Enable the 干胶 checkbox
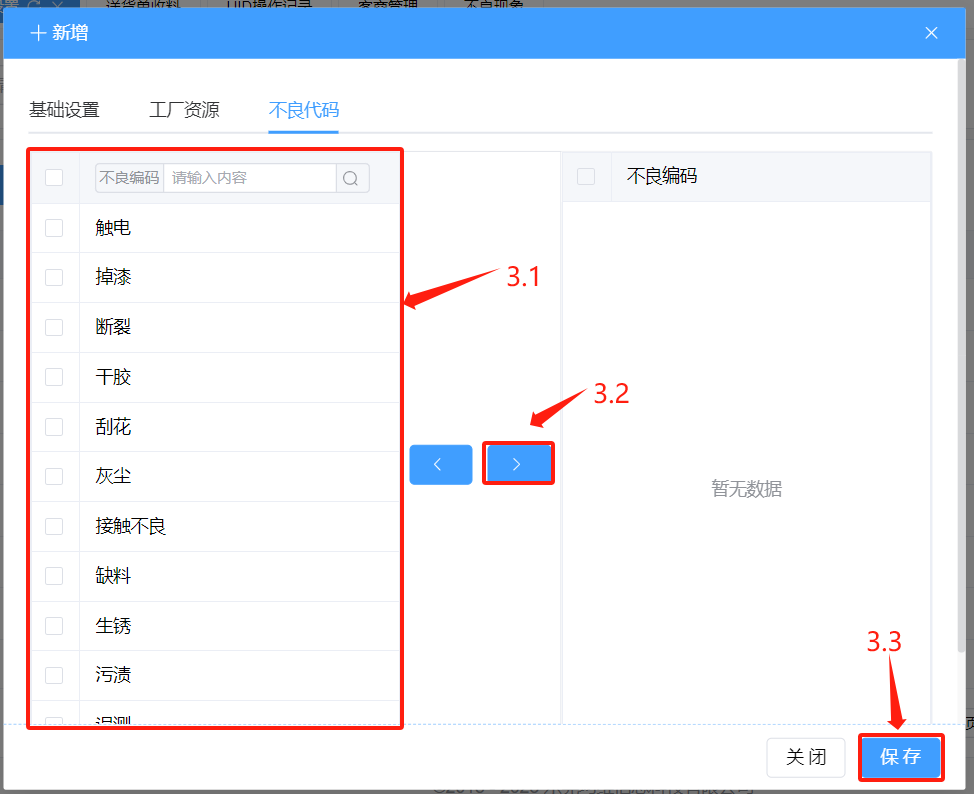 coord(54,377)
